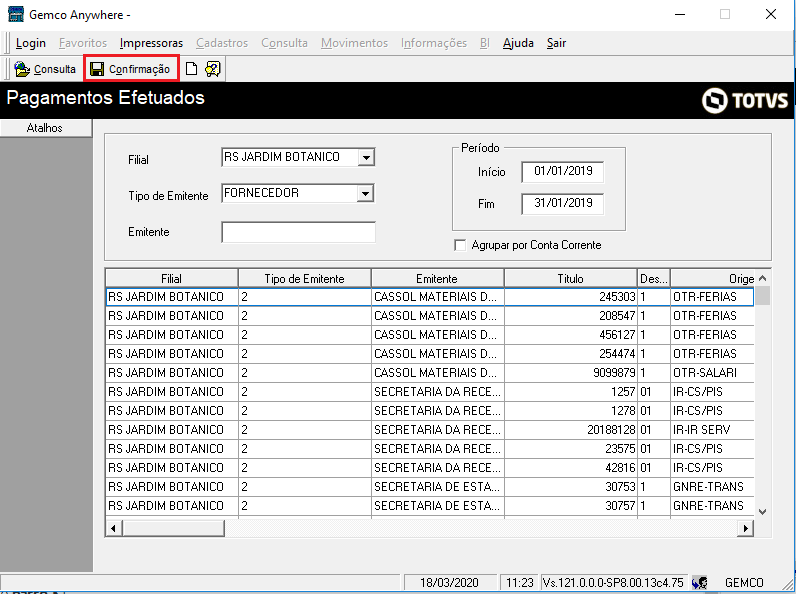Click the status bar time 11:23

click(519, 582)
